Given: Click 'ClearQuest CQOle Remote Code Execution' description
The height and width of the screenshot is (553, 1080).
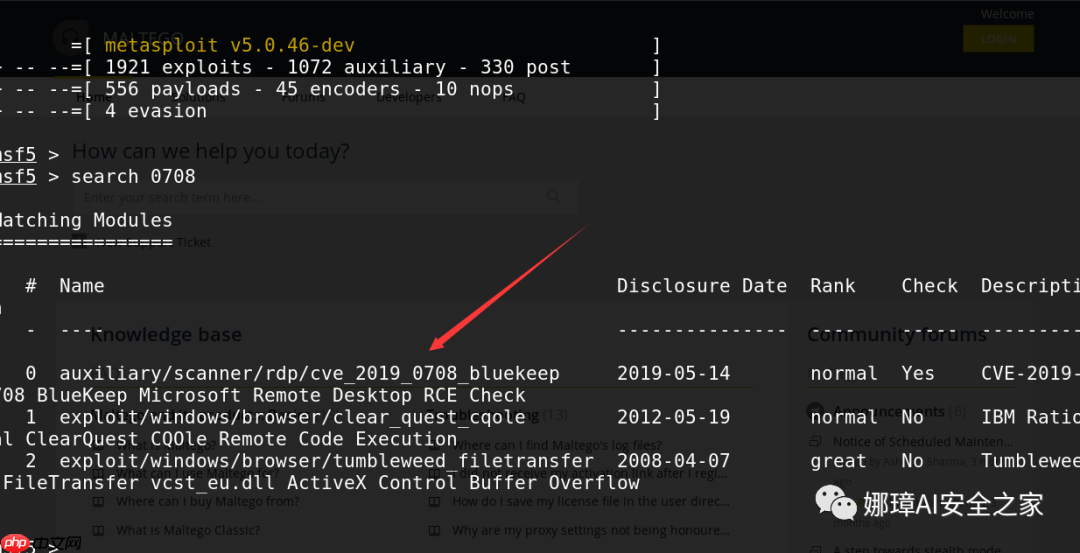Looking at the screenshot, I should coord(241,439).
